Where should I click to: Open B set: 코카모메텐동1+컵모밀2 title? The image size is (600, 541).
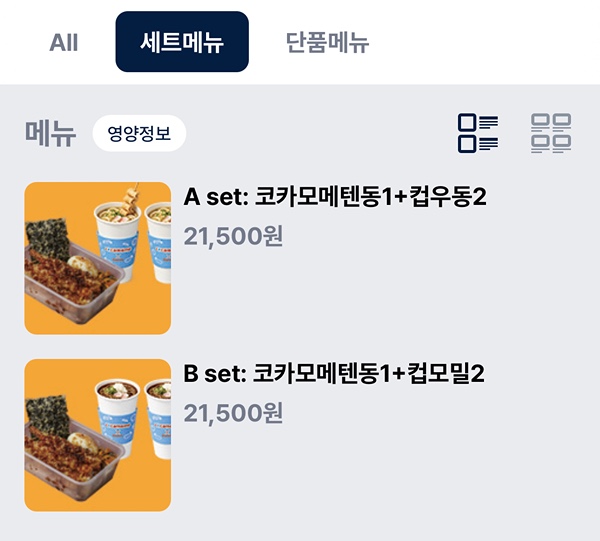tap(335, 374)
